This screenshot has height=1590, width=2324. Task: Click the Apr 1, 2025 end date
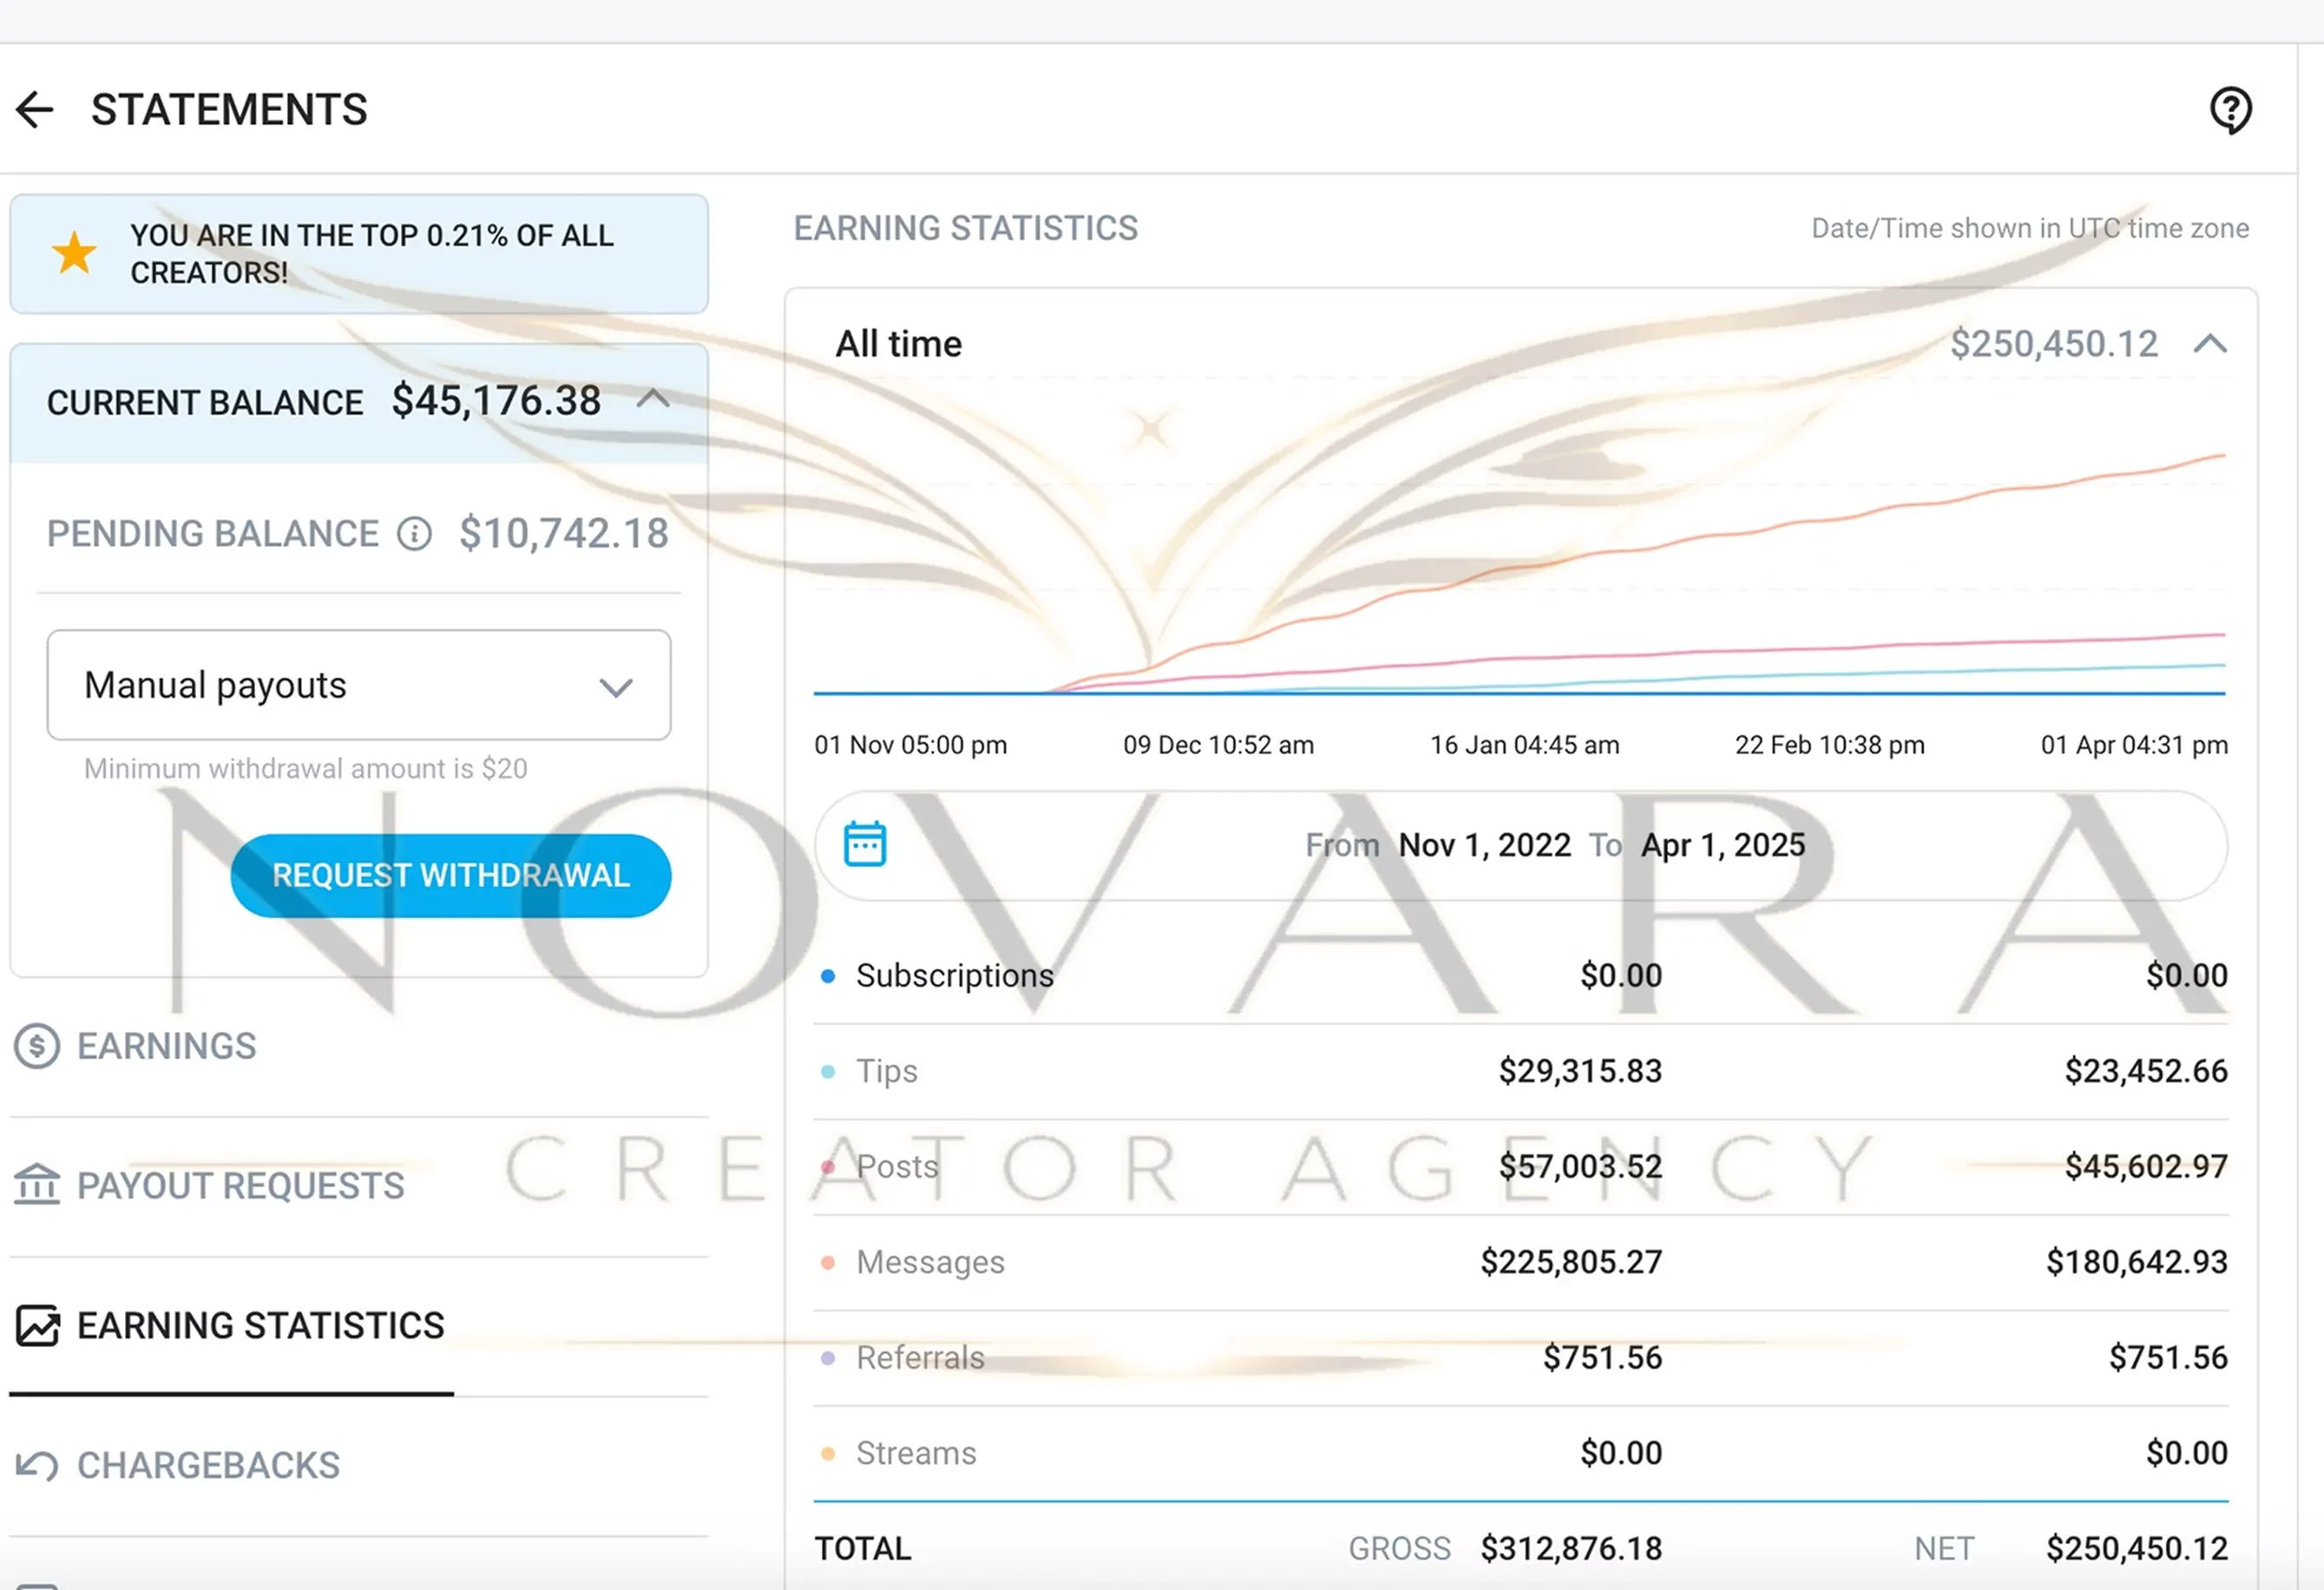pyautogui.click(x=1723, y=846)
